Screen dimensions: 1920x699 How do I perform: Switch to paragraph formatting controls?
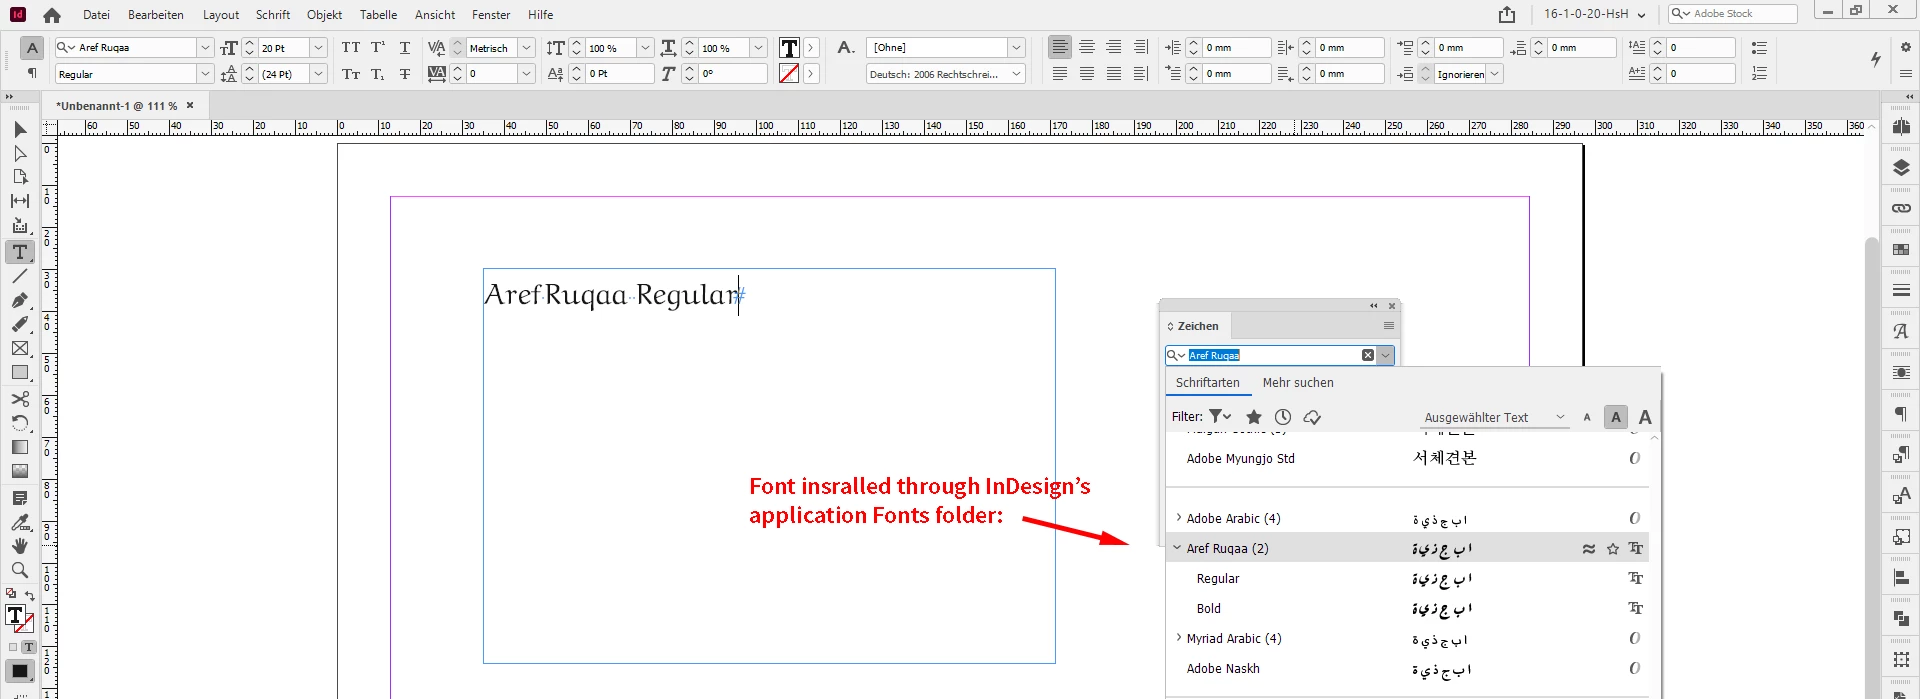click(32, 73)
